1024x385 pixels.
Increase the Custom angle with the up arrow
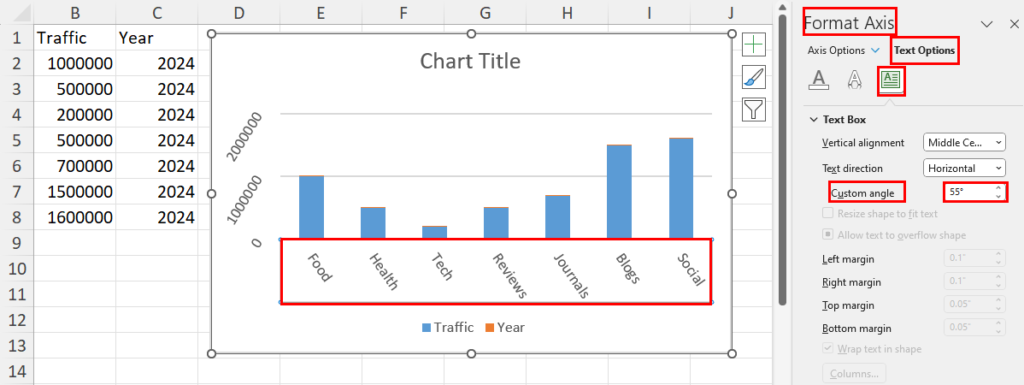coord(998,189)
